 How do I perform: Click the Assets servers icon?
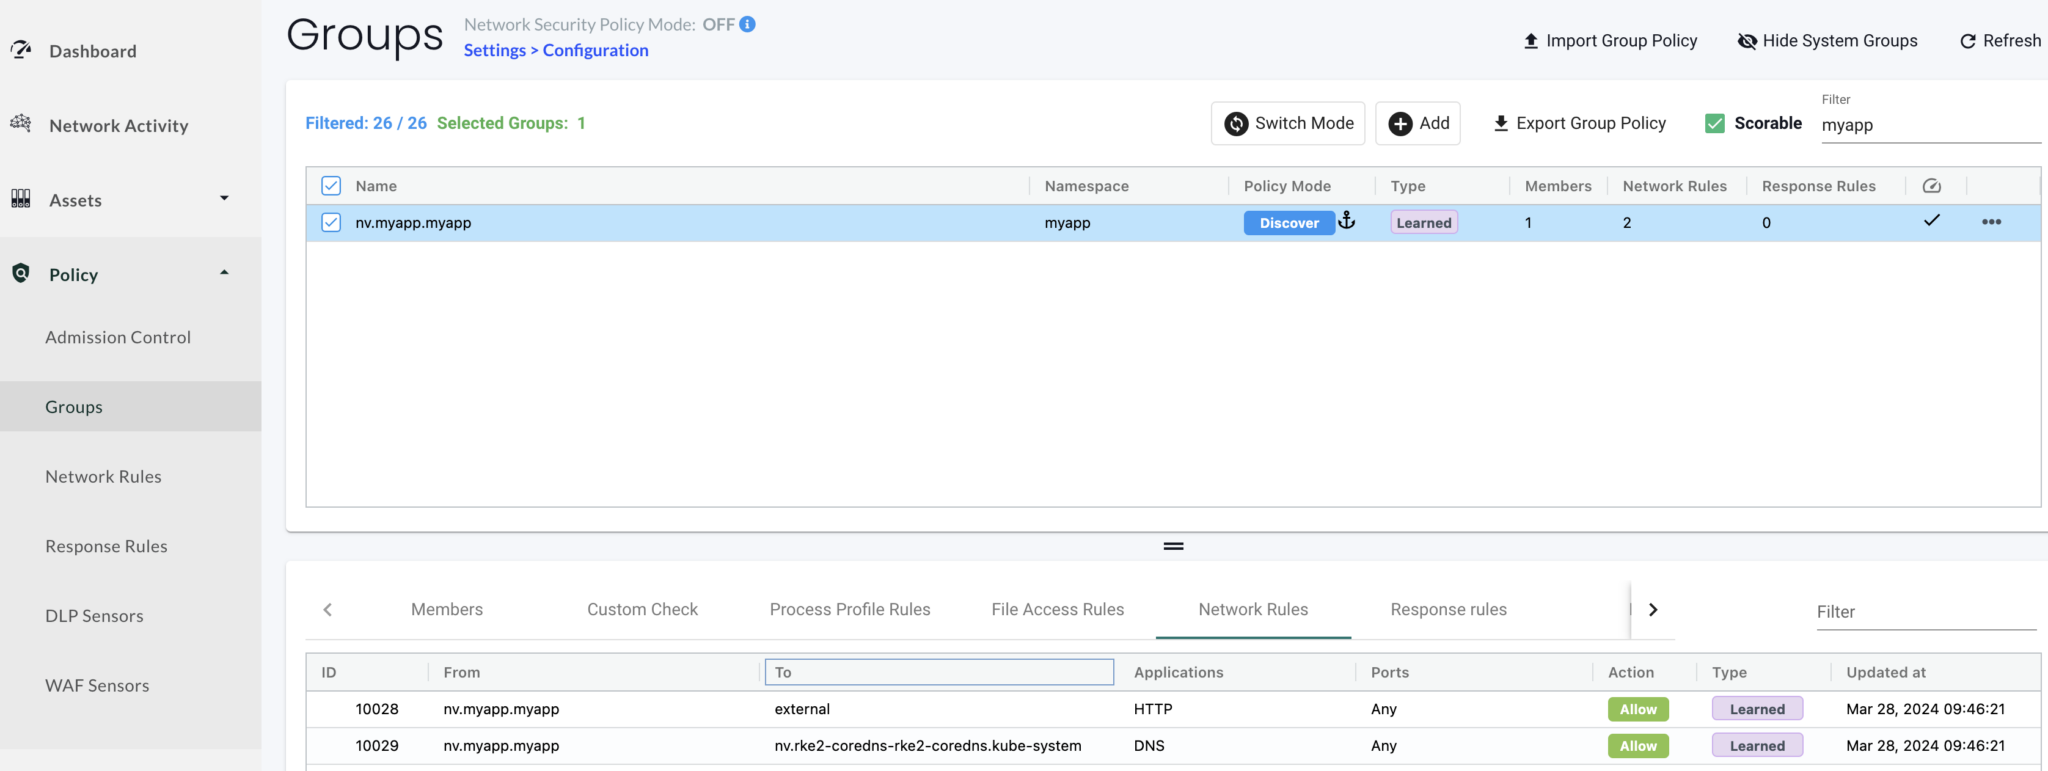[x=21, y=198]
